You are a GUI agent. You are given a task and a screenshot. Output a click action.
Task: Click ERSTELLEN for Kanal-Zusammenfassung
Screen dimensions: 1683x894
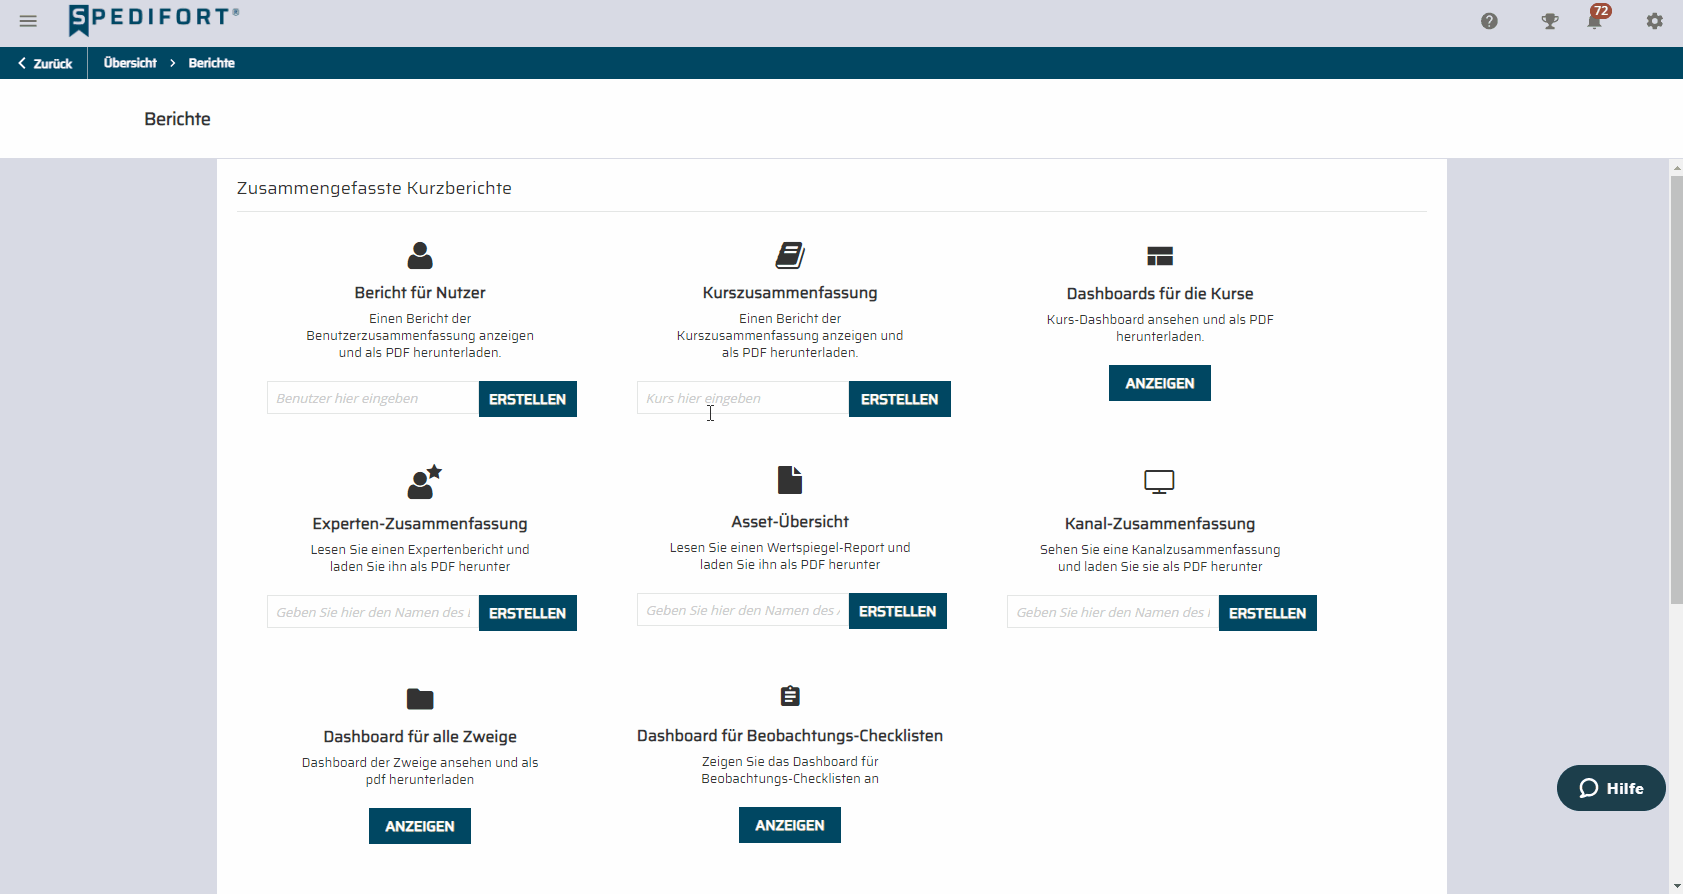(x=1268, y=613)
